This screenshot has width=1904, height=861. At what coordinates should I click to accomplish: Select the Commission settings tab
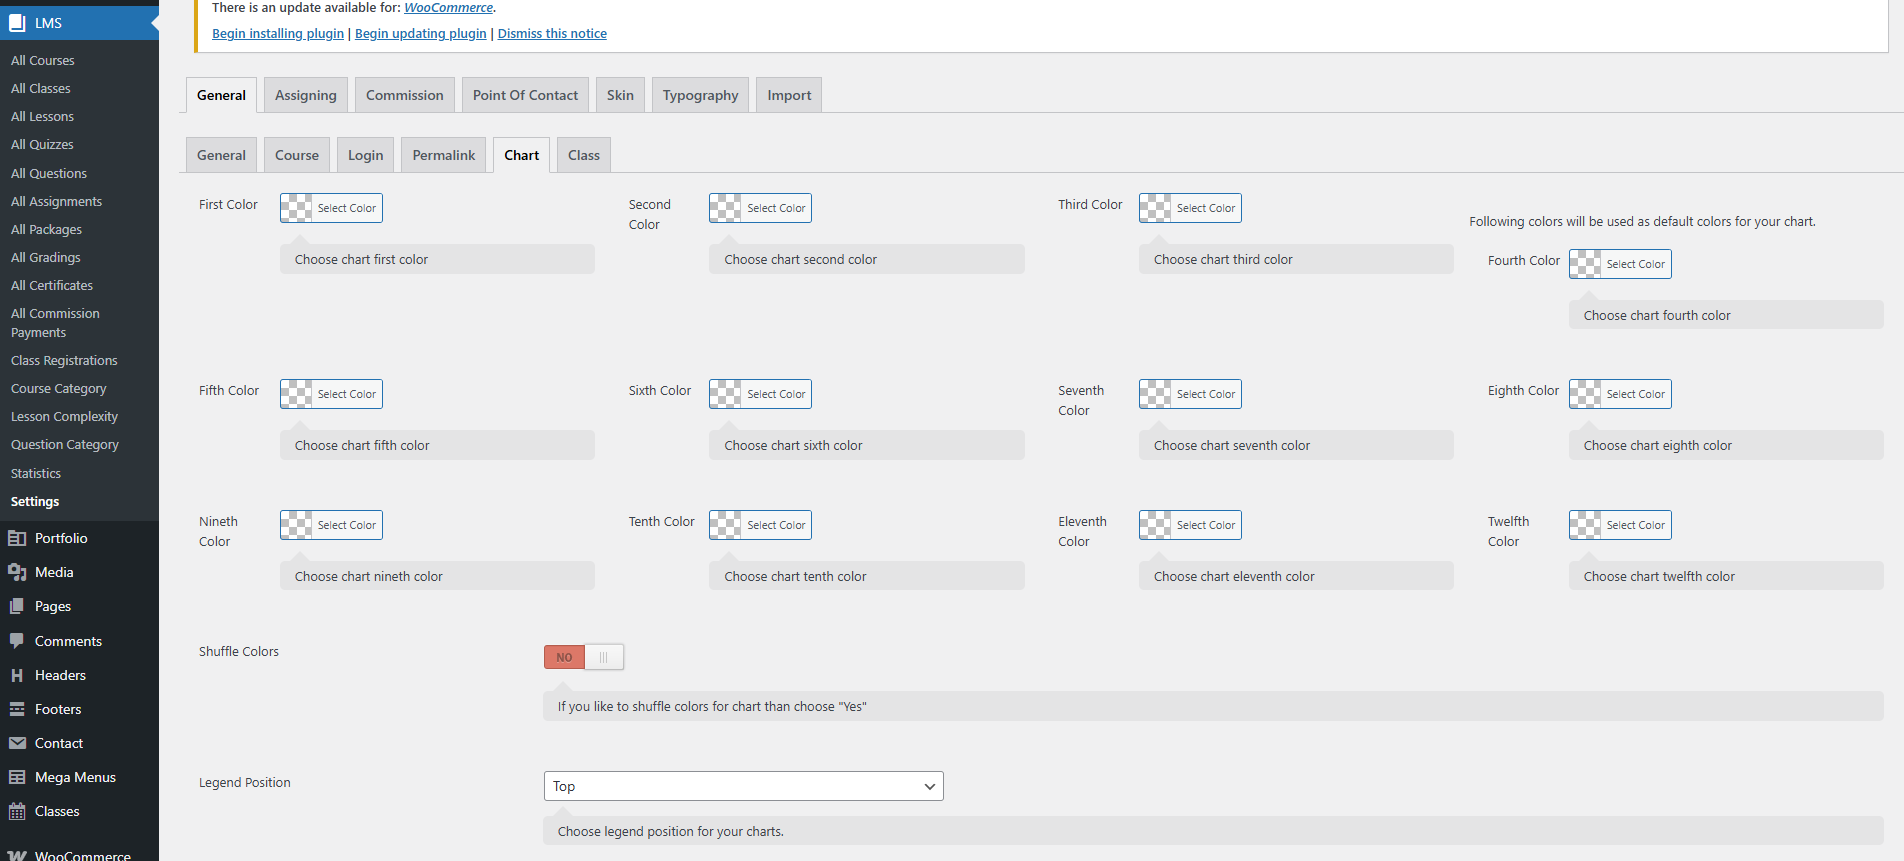tap(404, 95)
